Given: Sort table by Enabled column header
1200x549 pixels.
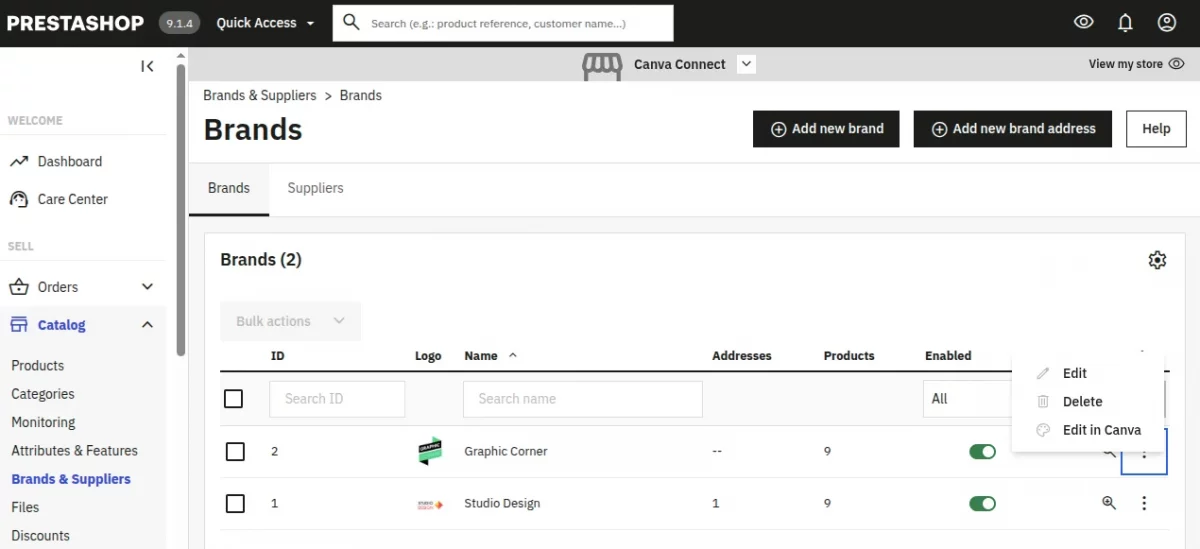Looking at the screenshot, I should [x=948, y=356].
